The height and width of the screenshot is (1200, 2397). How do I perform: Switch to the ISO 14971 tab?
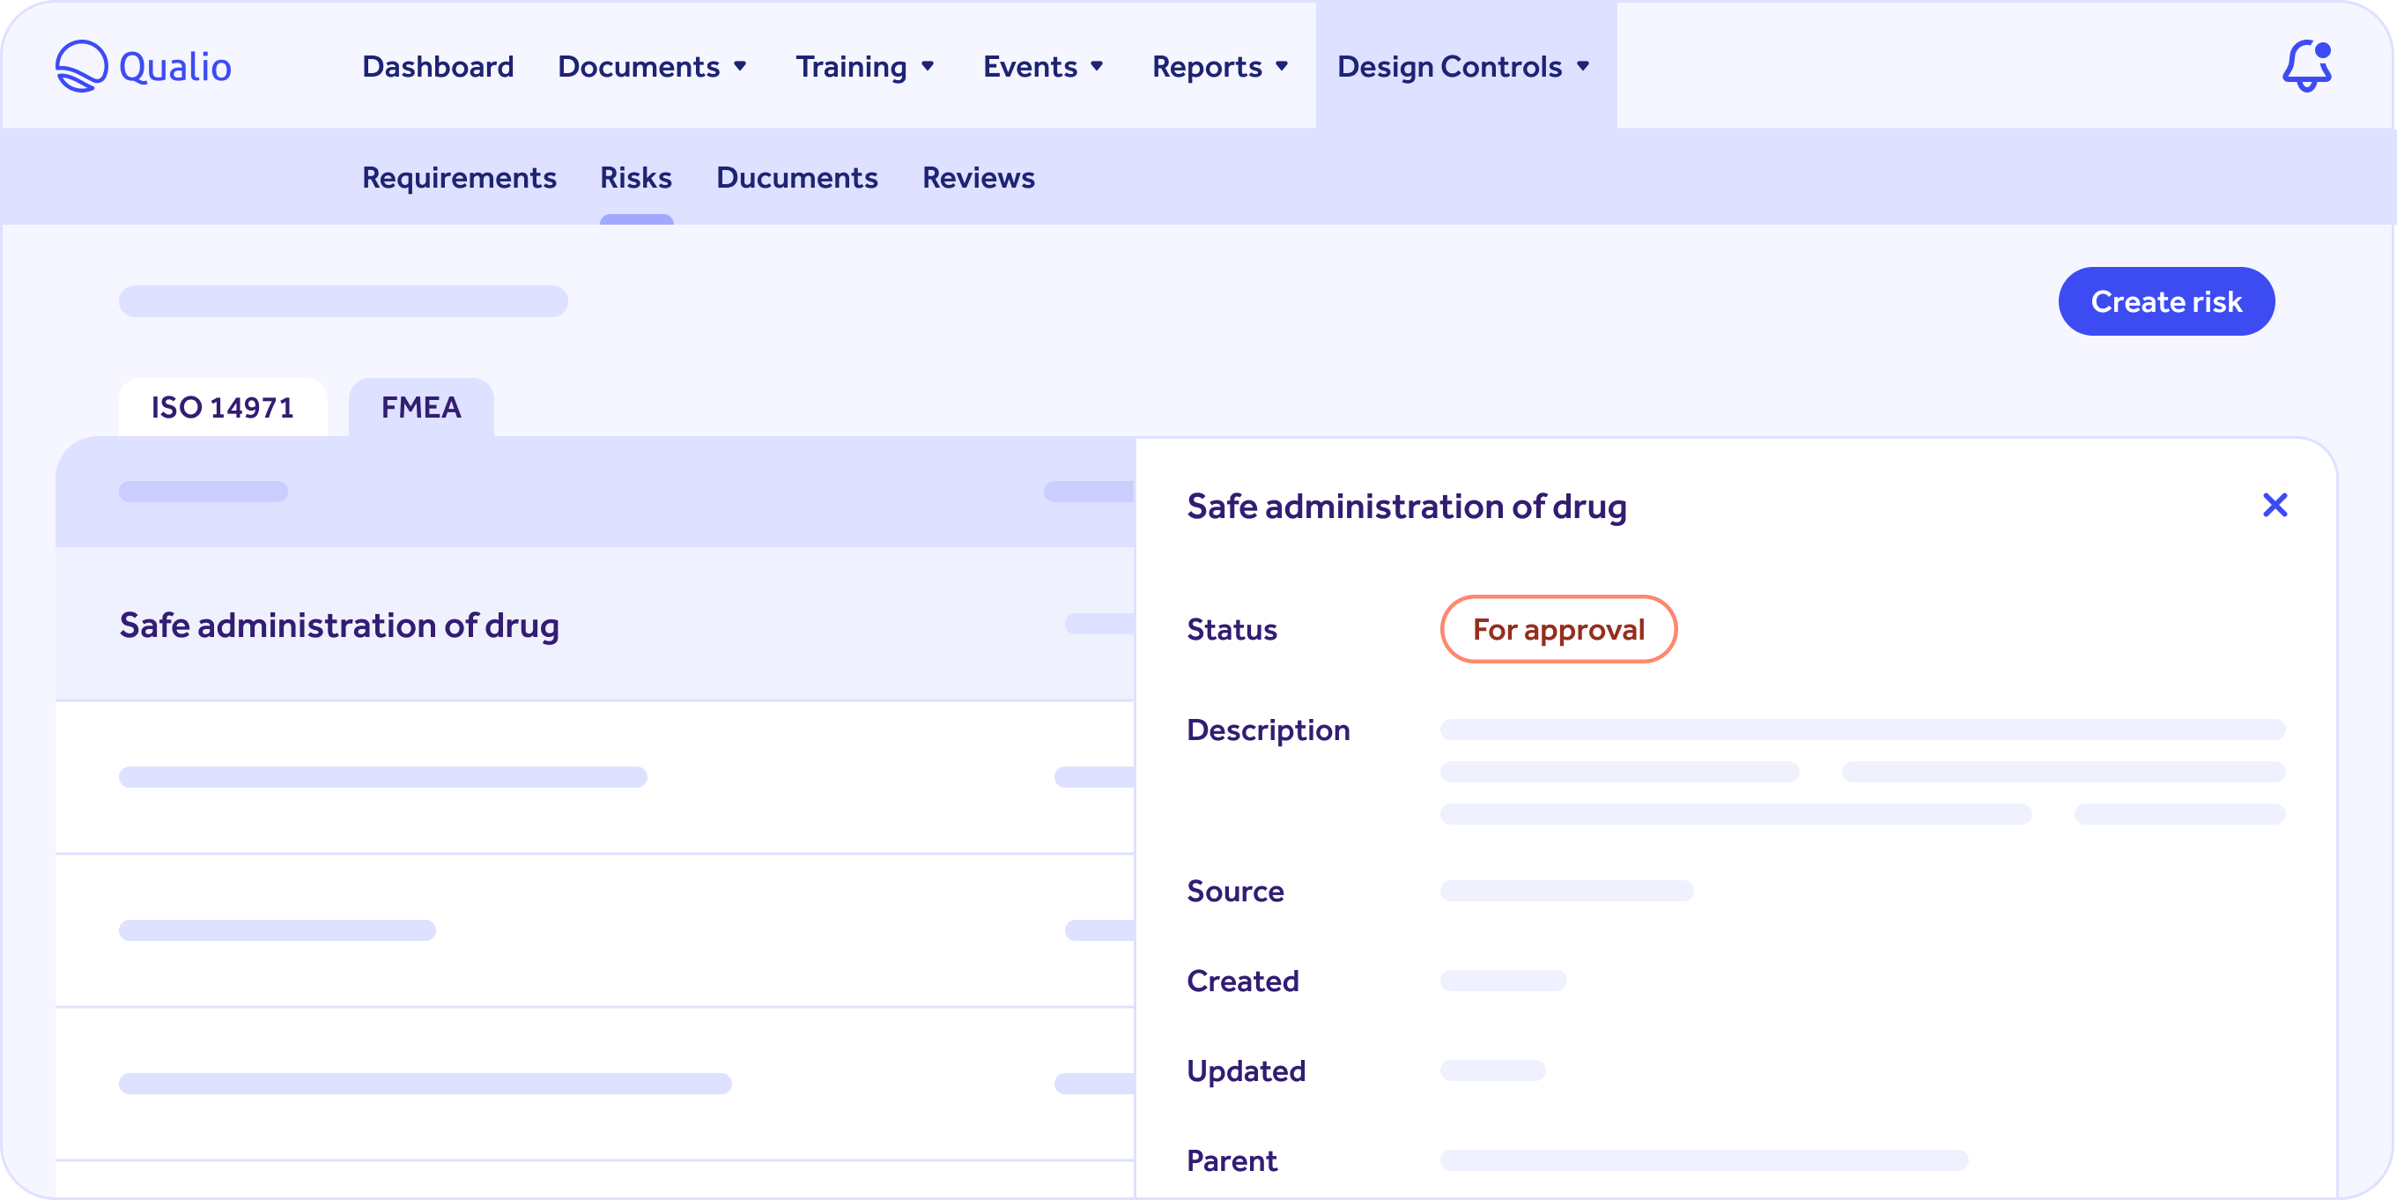click(x=222, y=407)
